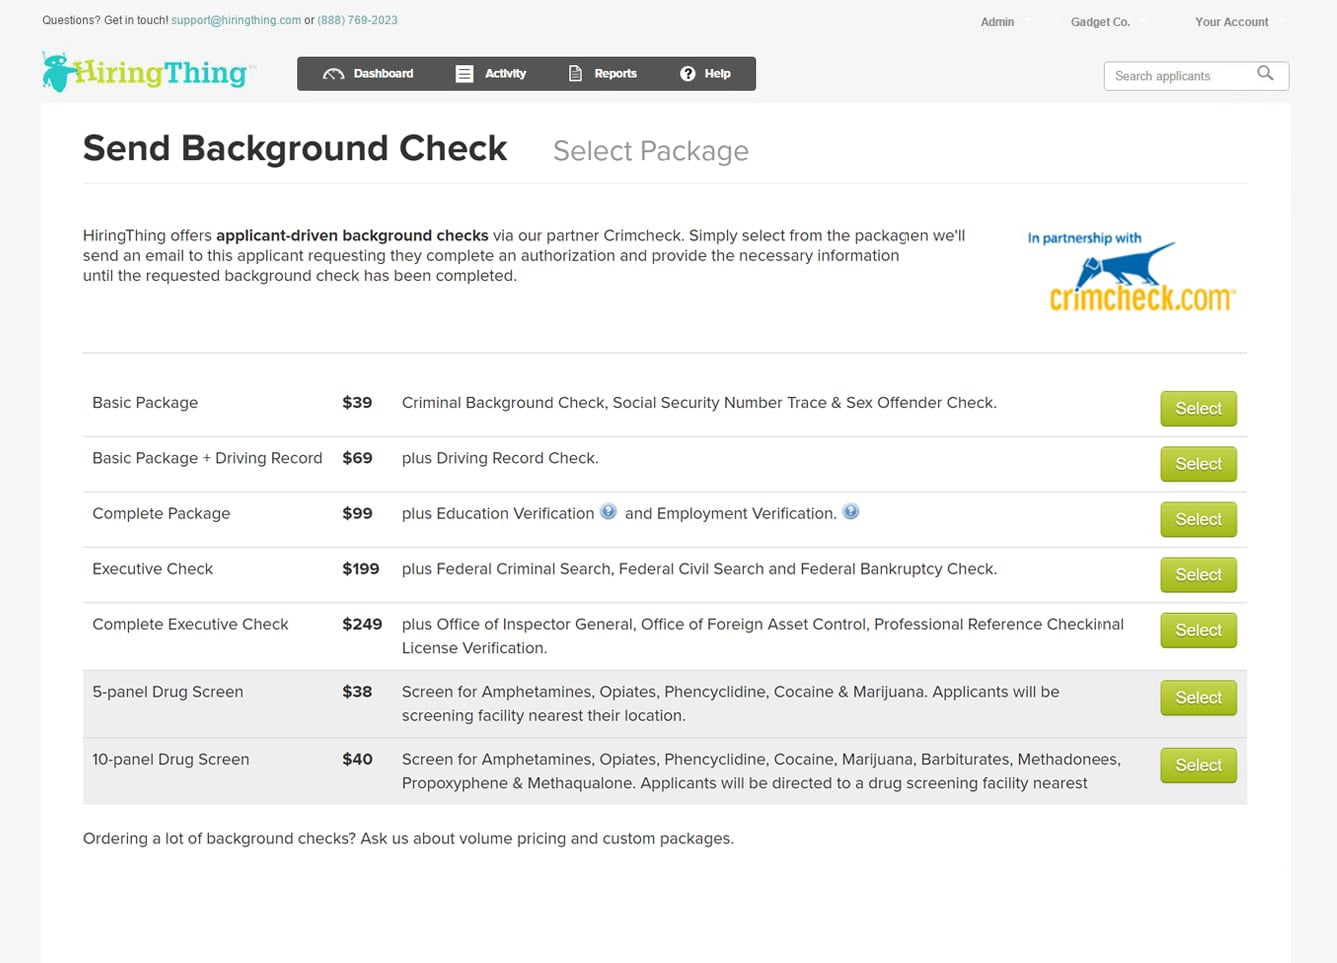Viewport: 1337px width, 963px height.
Task: Click the support@hiringthing.com email link
Action: 236,20
